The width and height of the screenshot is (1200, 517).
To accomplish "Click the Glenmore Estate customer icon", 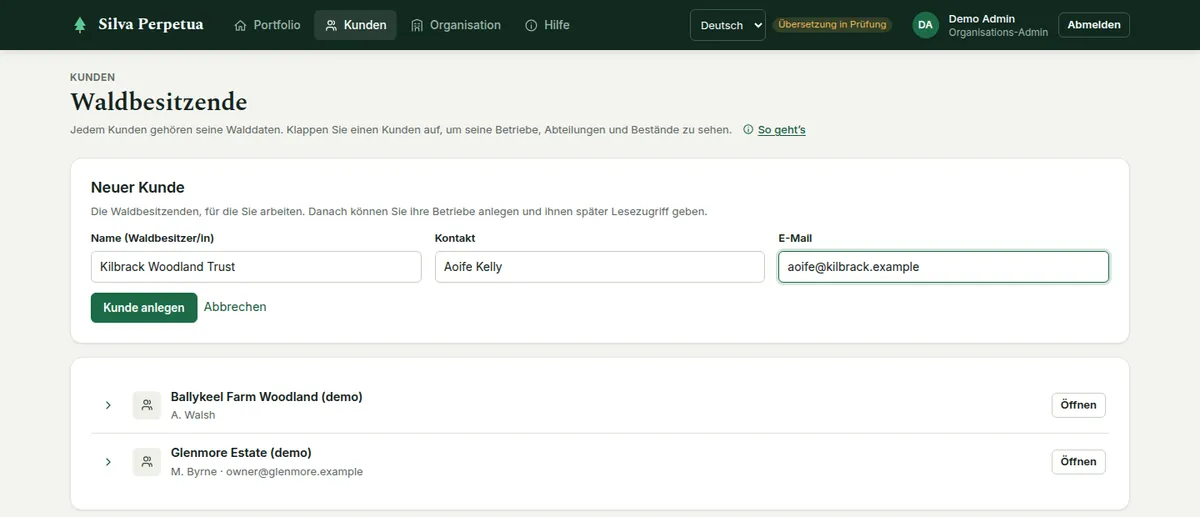I will 147,461.
